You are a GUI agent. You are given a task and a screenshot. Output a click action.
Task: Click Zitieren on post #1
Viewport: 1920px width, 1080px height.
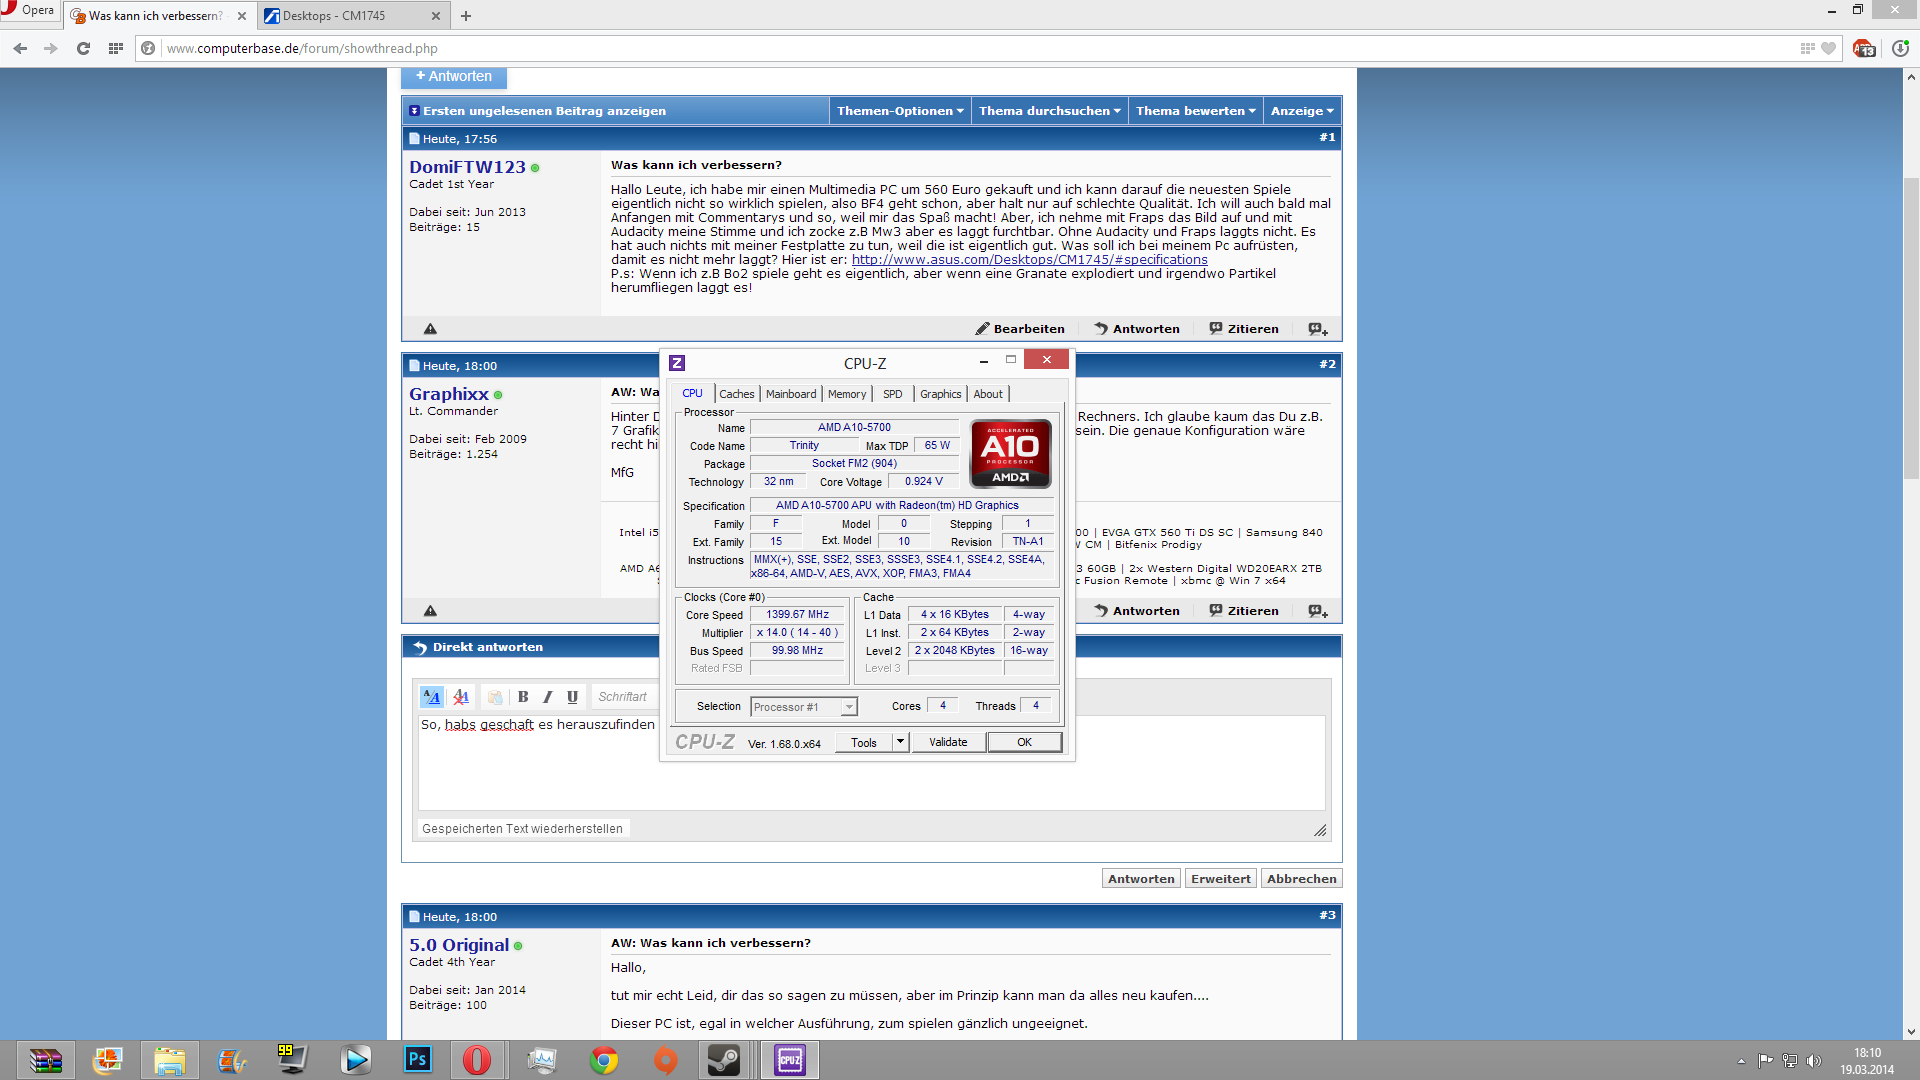(x=1244, y=329)
